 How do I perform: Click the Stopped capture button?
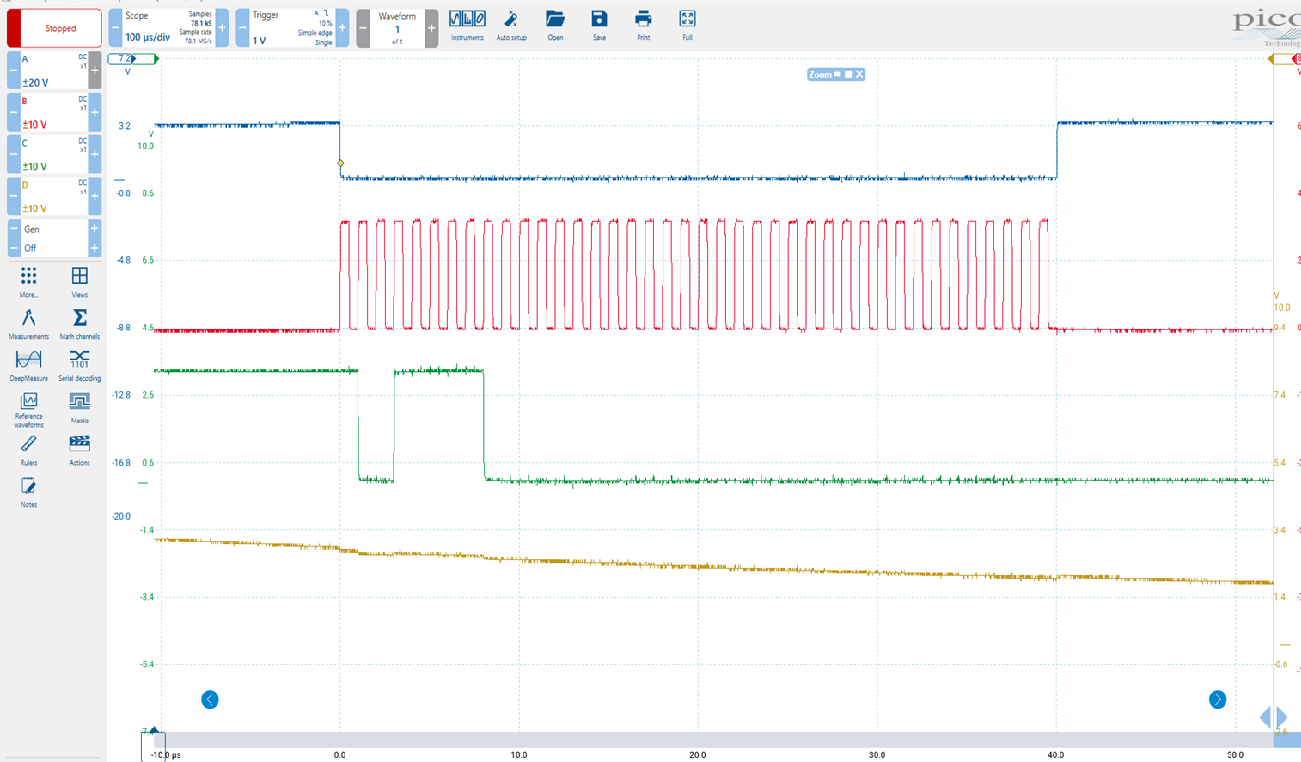coord(53,27)
